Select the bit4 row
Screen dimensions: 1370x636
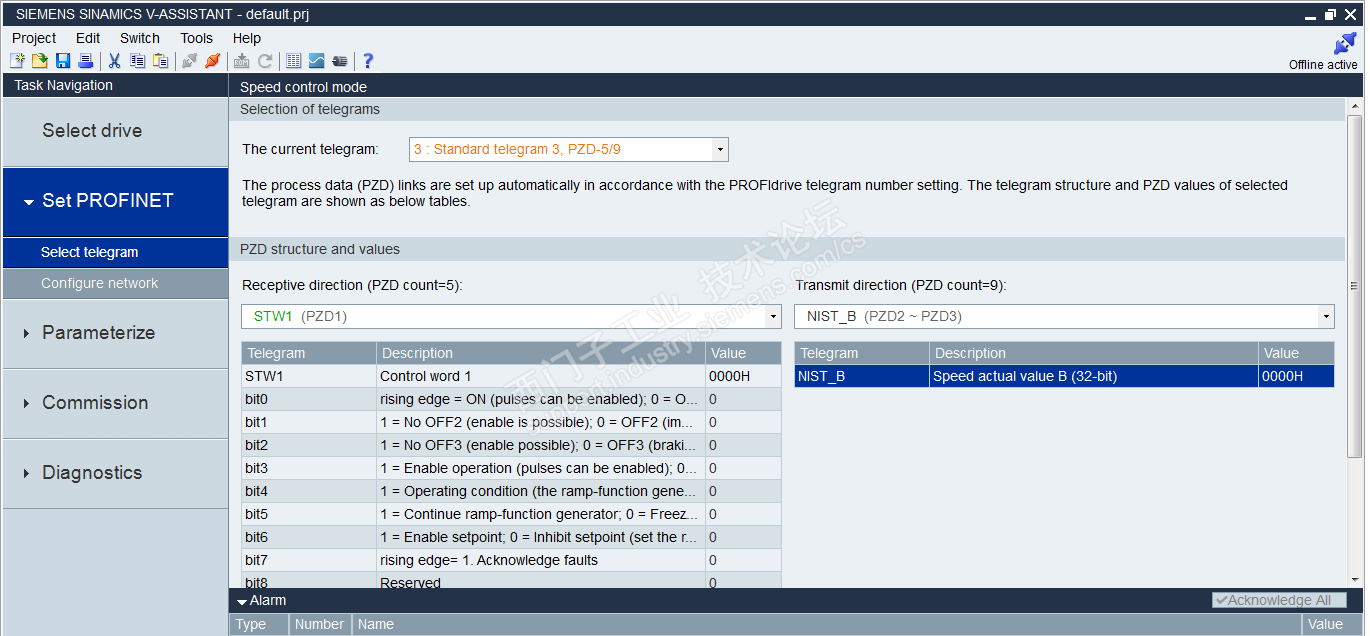511,491
